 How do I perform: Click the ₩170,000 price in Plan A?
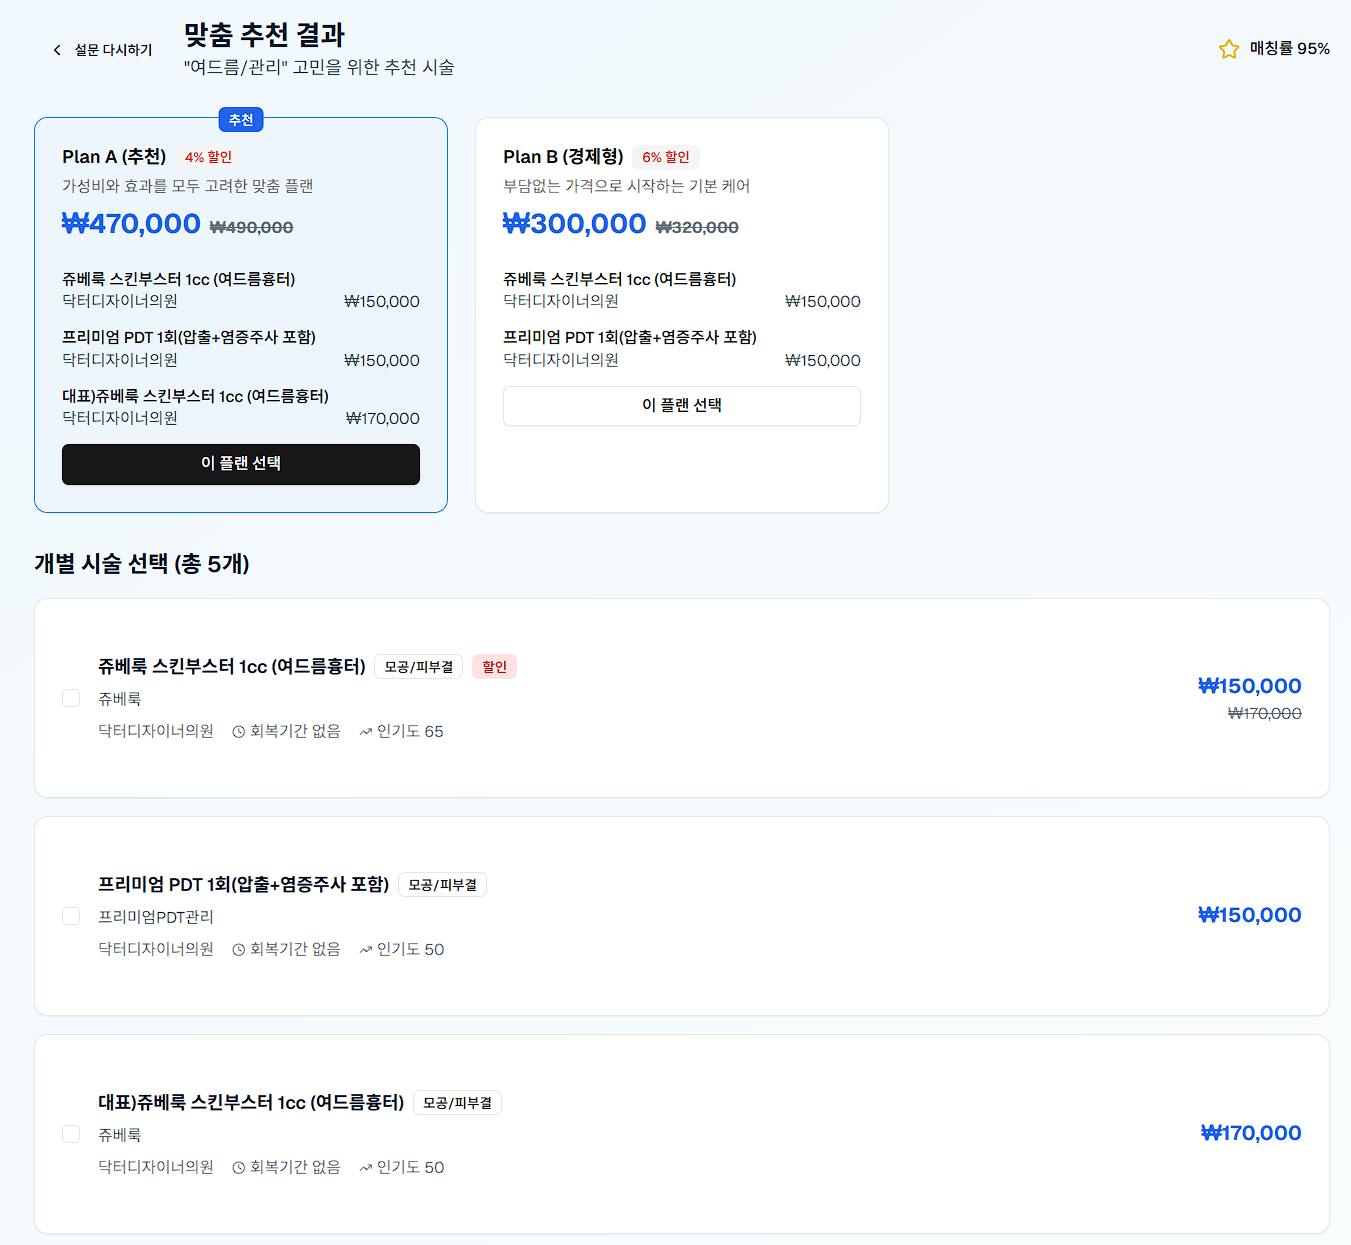(383, 419)
